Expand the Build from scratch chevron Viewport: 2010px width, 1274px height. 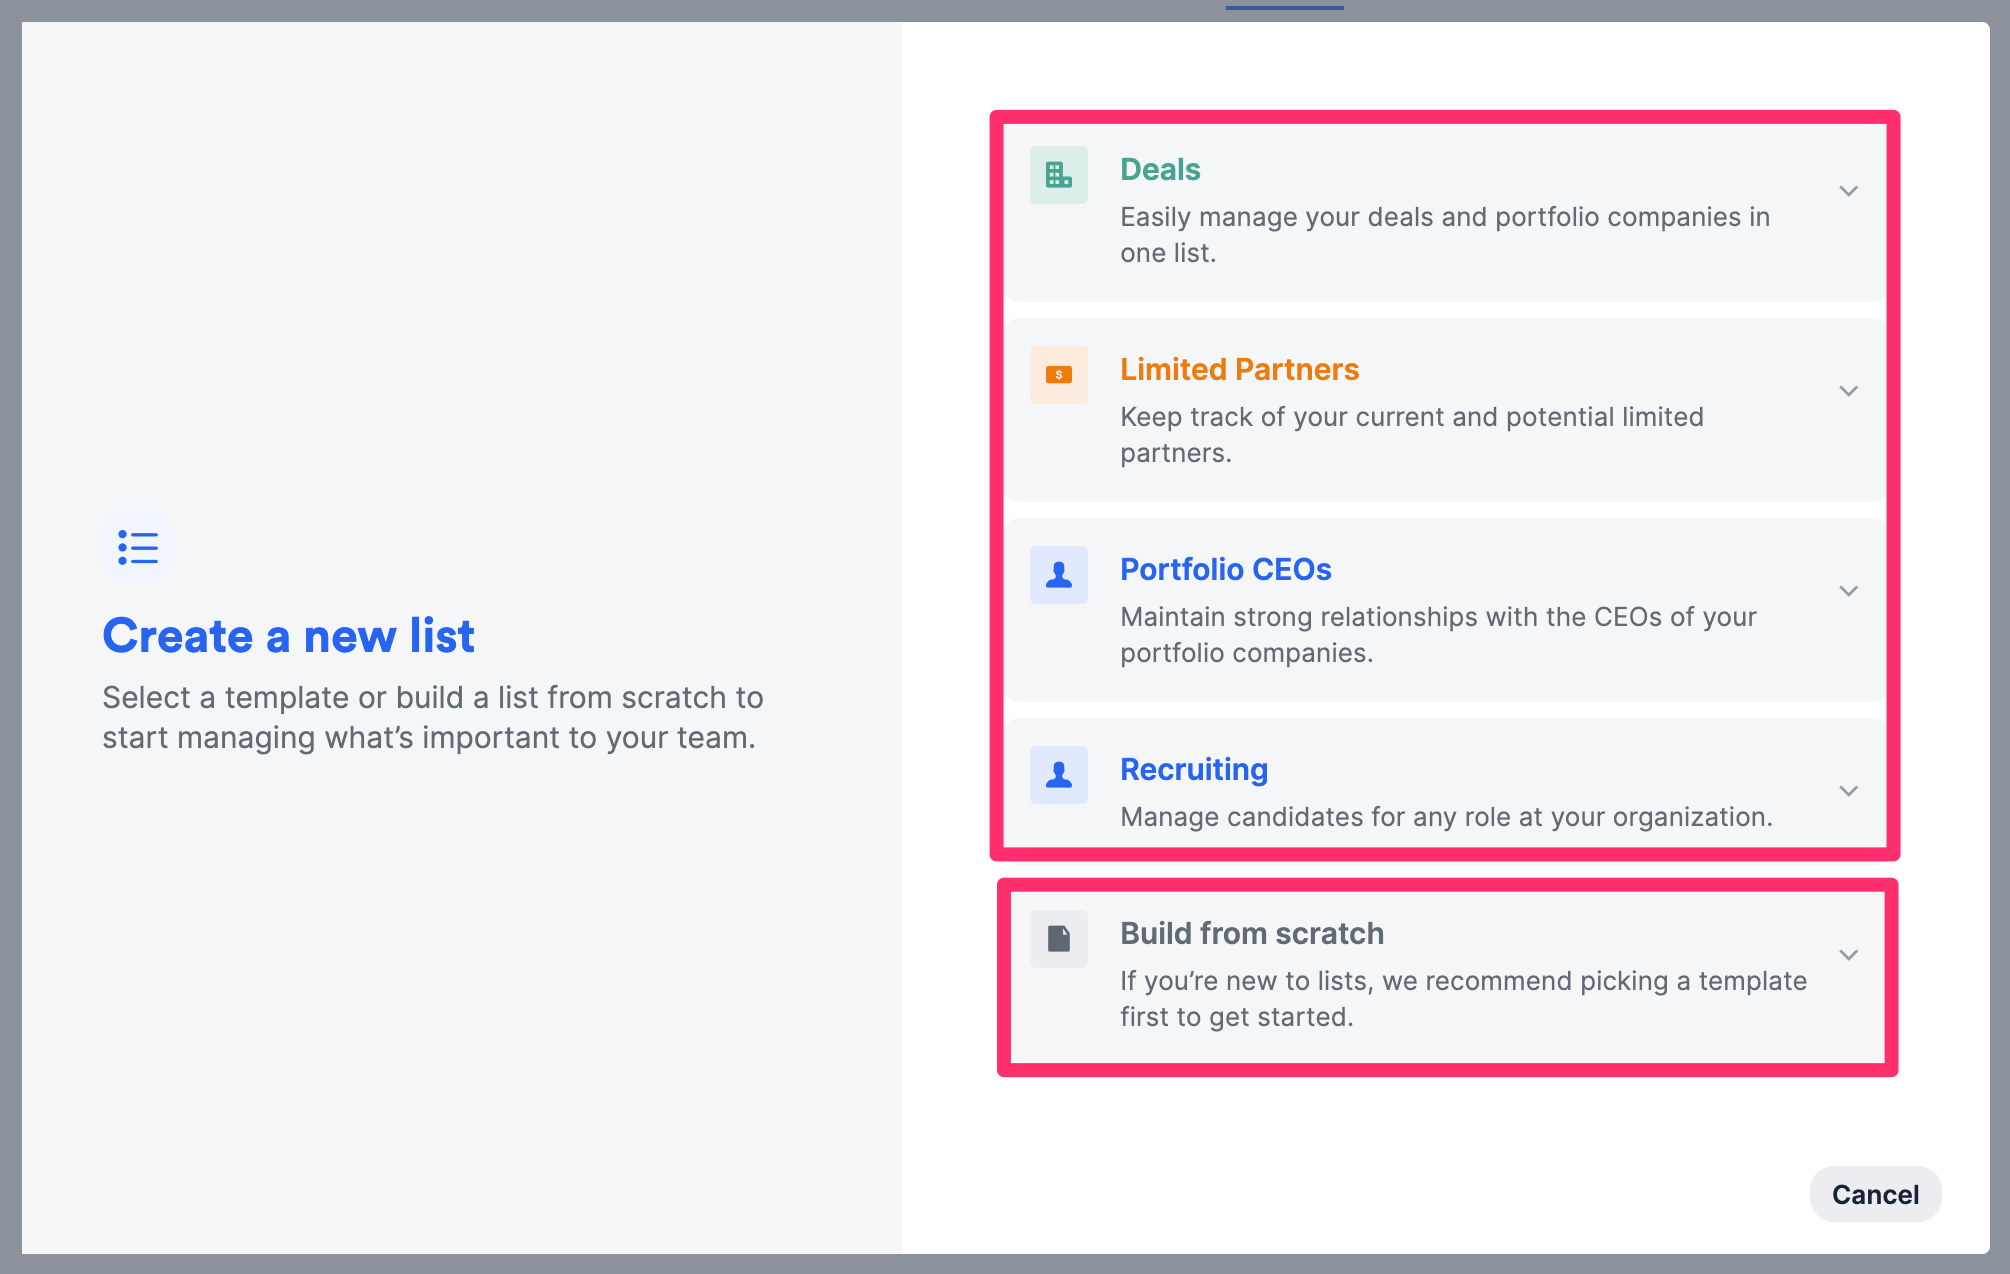pos(1848,955)
